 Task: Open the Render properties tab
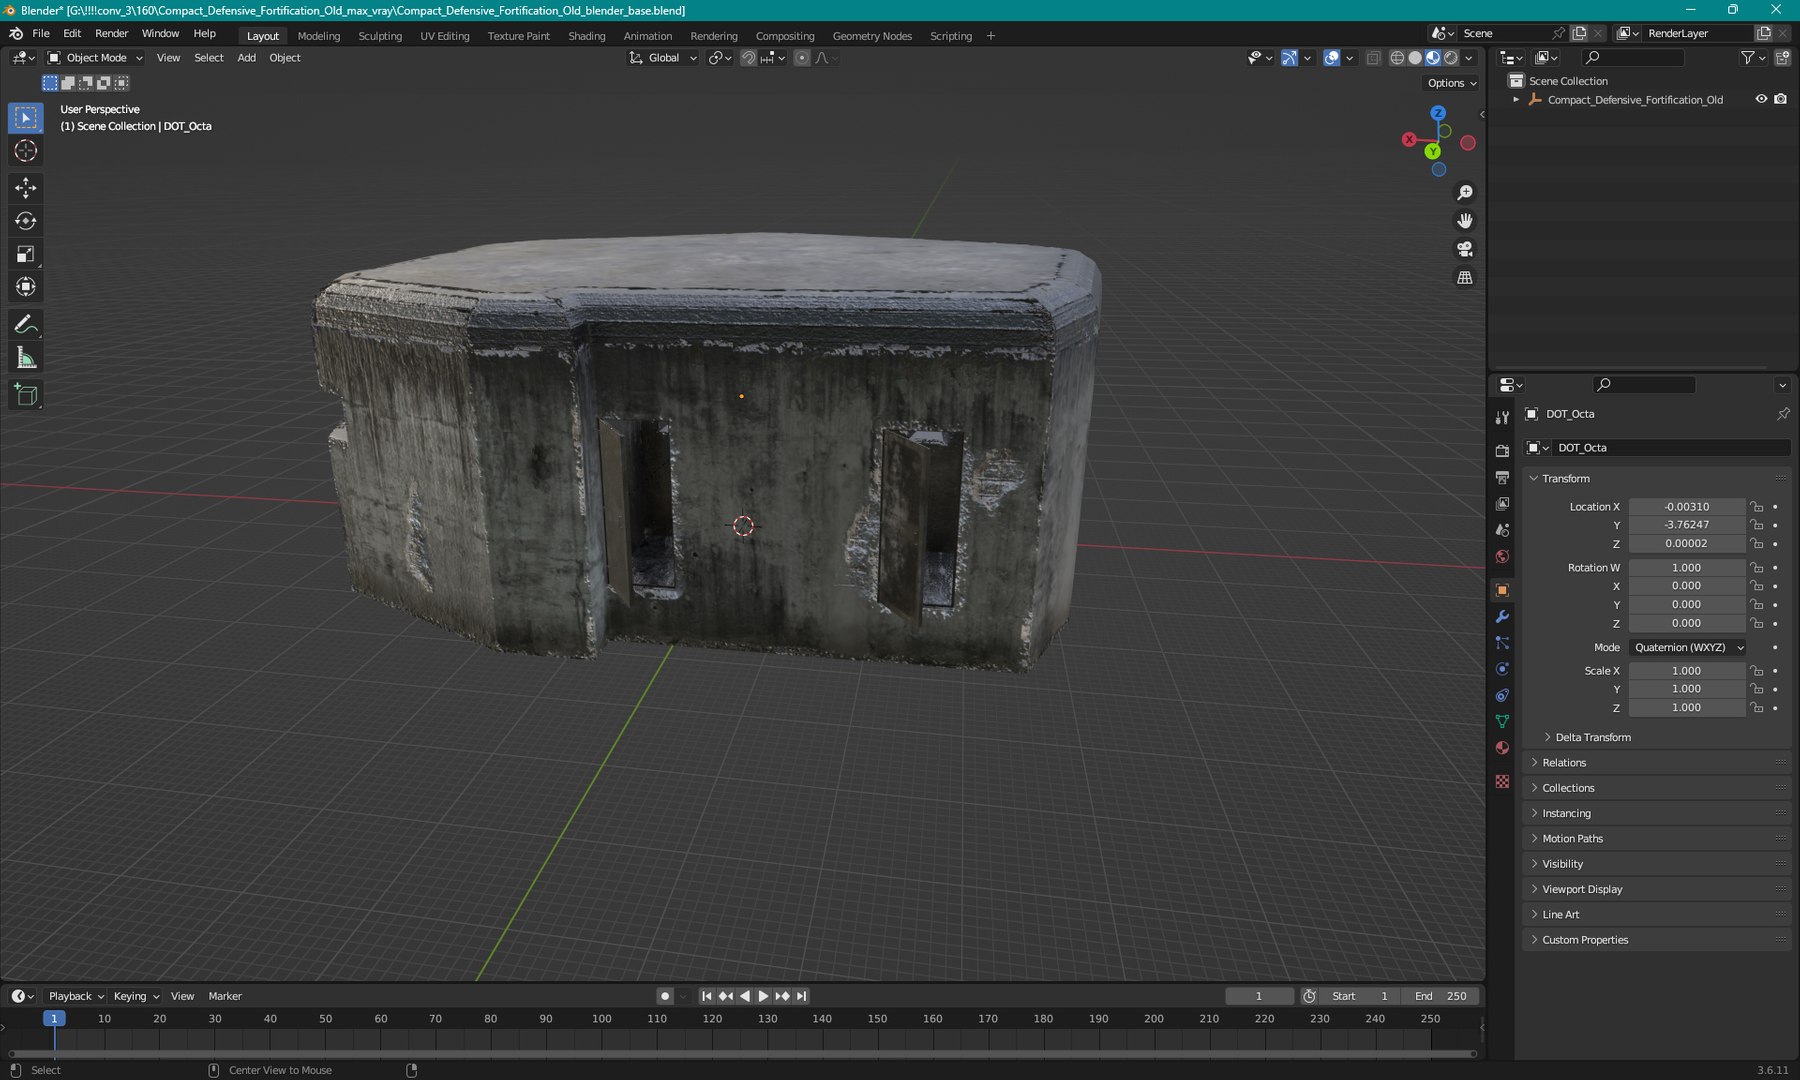[x=1502, y=451]
